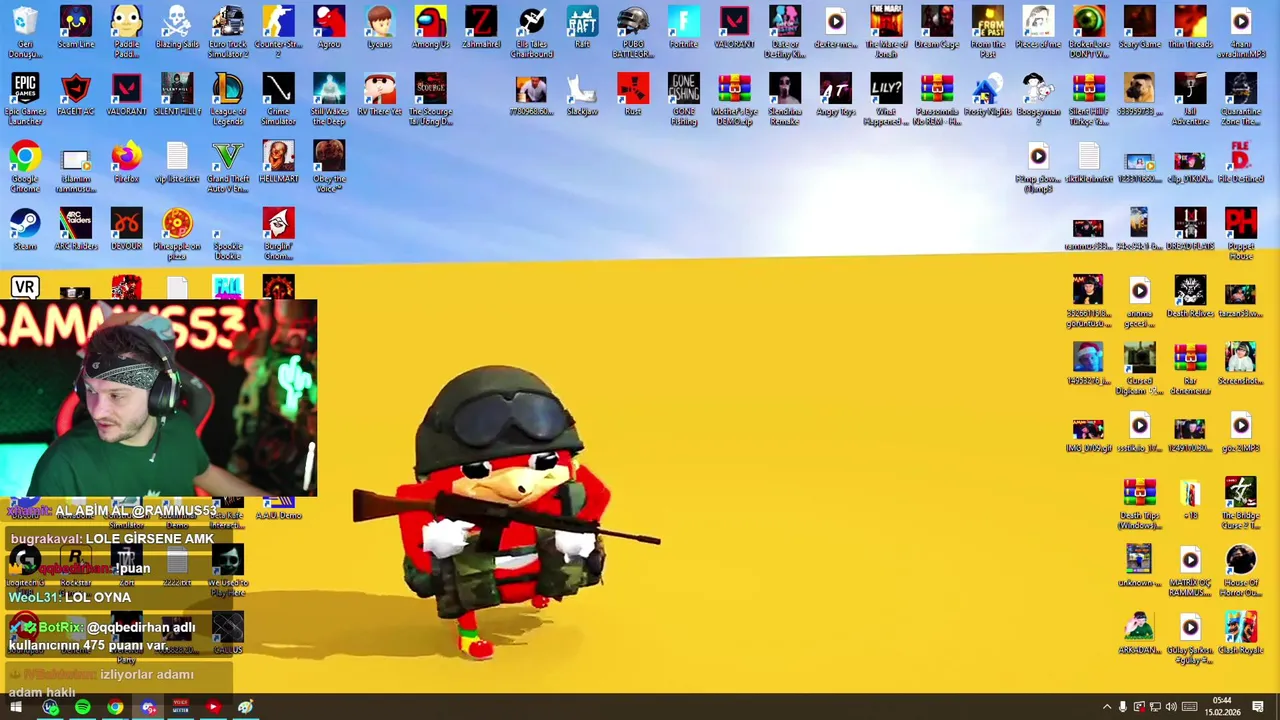Image resolution: width=1280 pixels, height=720 pixels.
Task: Open the Mother's Eye DEMO zip archive
Action: coord(734,98)
